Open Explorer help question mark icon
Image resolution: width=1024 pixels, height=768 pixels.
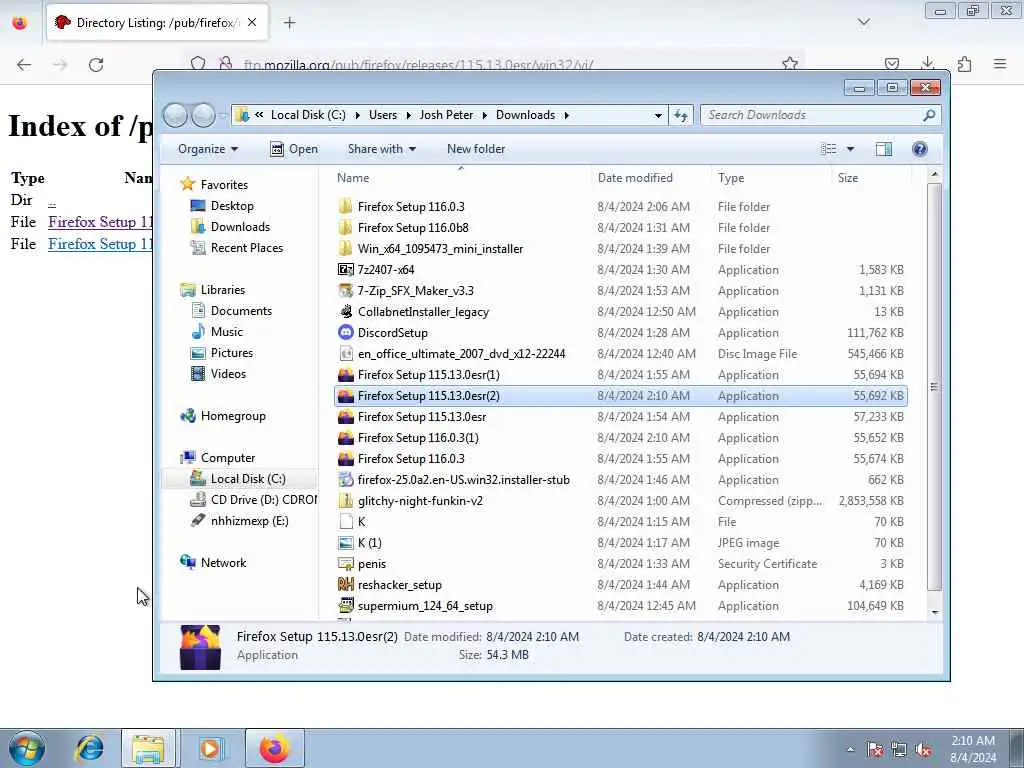point(920,149)
